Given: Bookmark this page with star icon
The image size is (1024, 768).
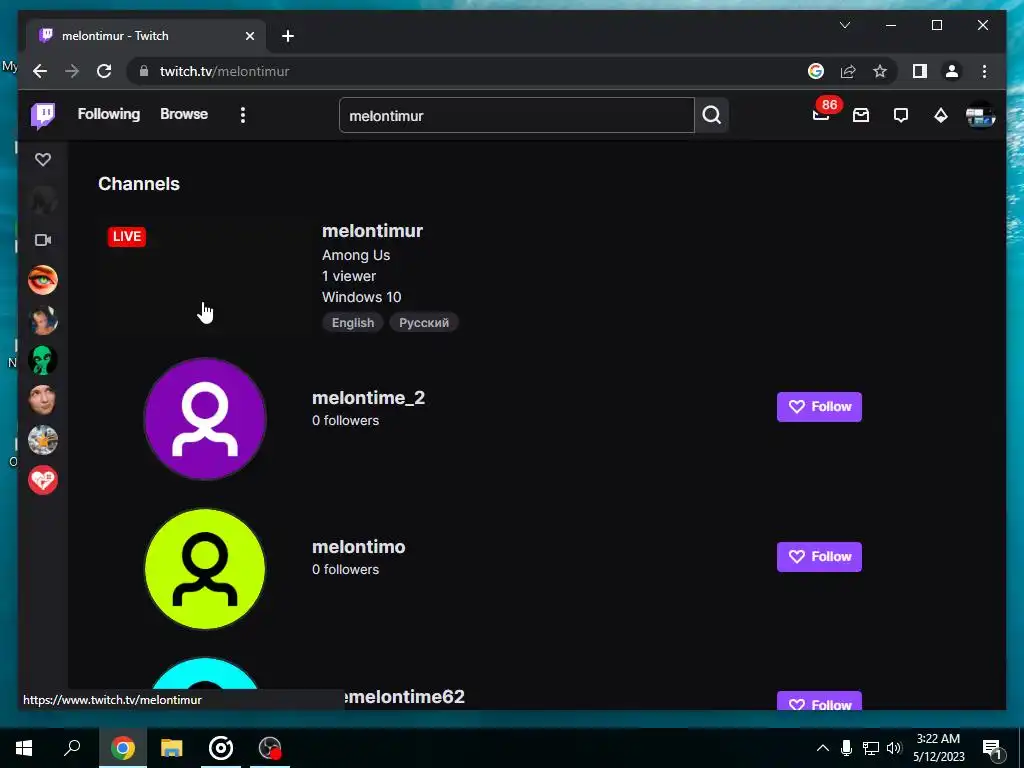Looking at the screenshot, I should pos(880,71).
